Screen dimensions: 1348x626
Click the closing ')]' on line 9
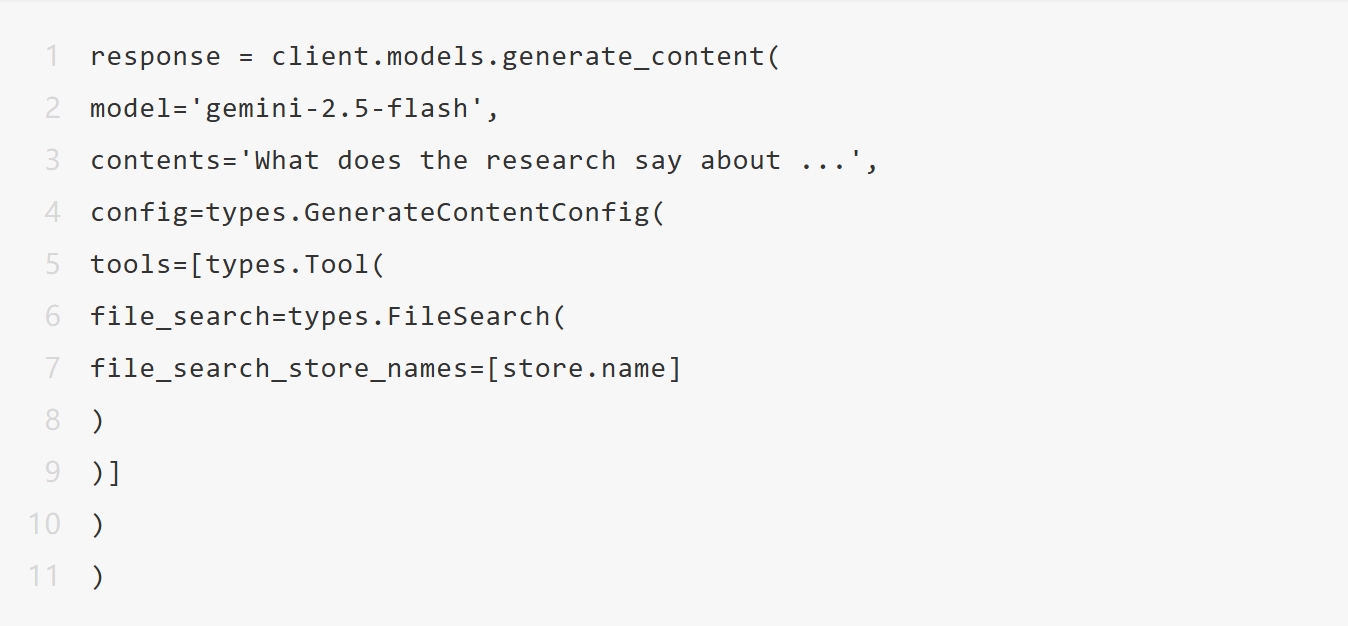(106, 472)
